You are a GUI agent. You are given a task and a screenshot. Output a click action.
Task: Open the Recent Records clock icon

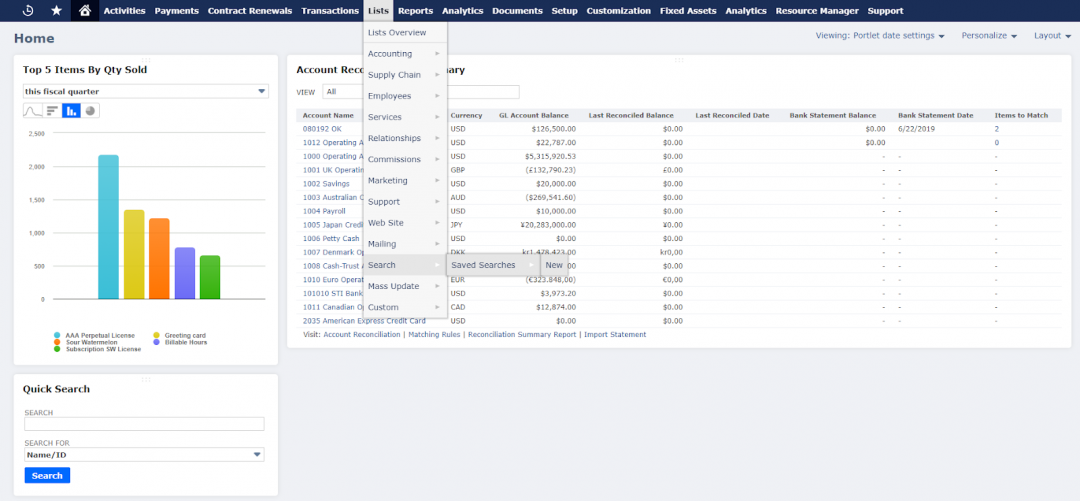(28, 10)
